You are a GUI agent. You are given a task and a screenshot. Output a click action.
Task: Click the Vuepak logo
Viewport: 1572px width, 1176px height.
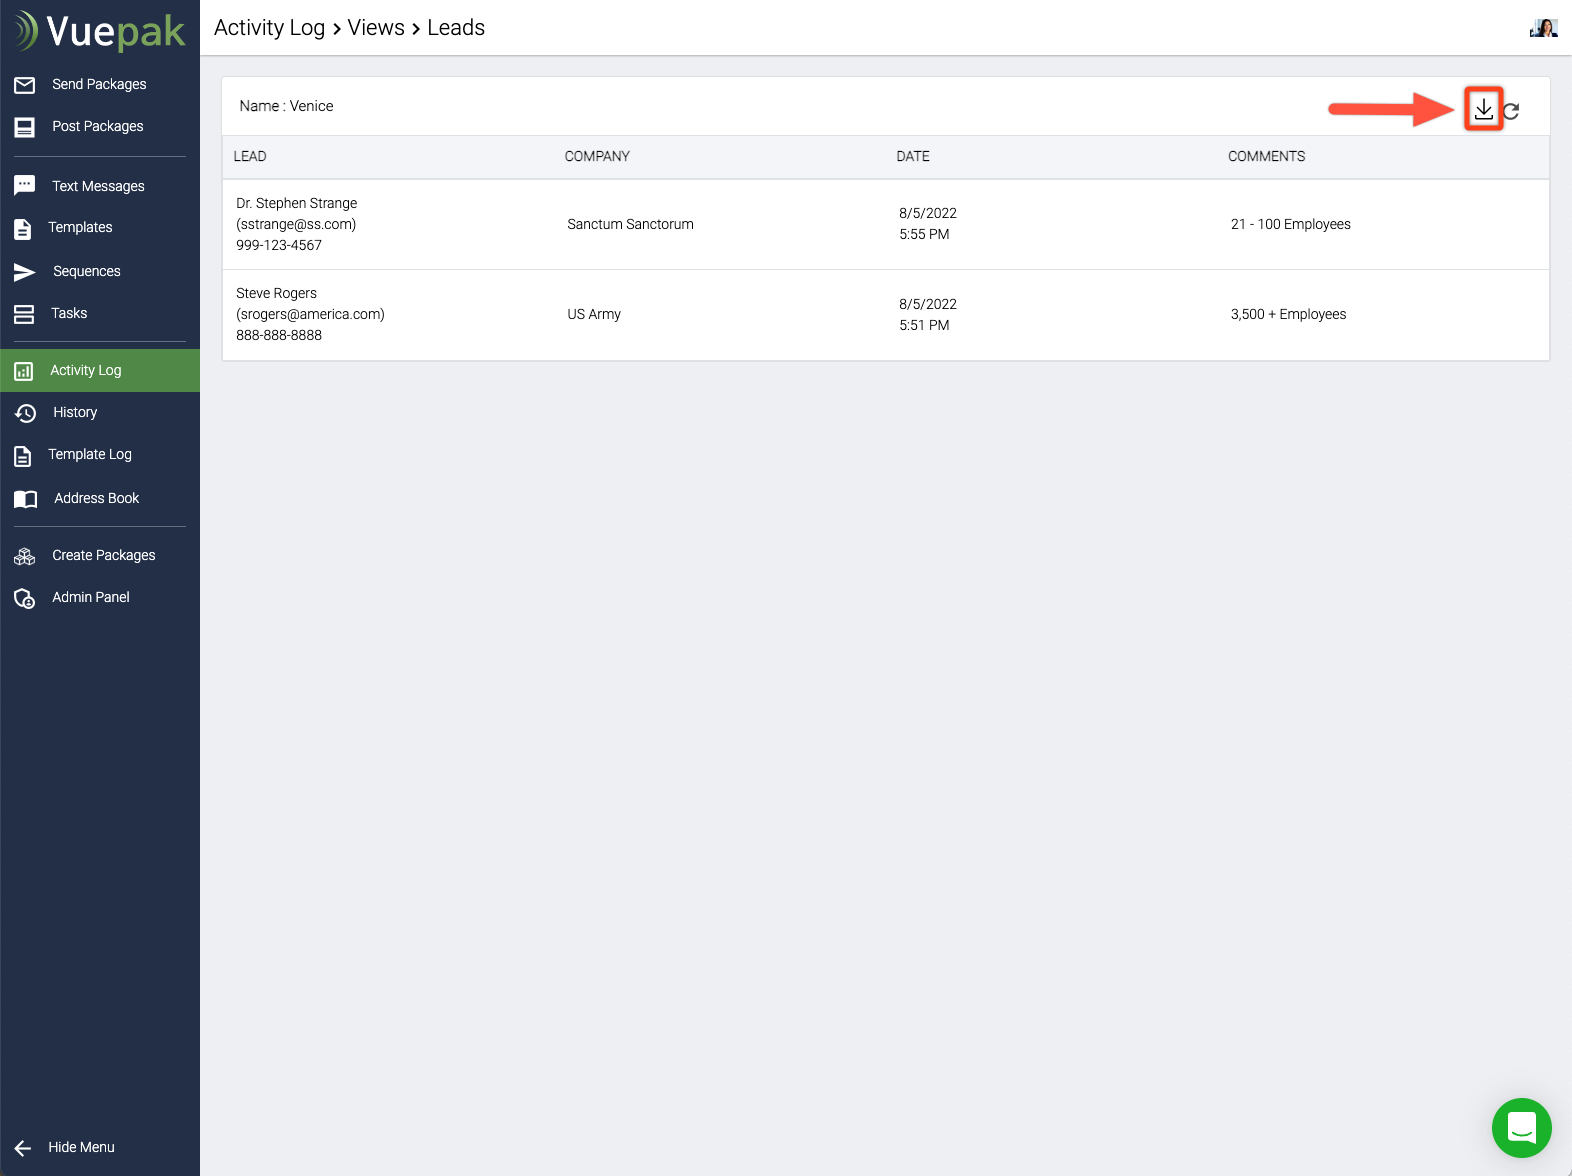(x=100, y=31)
